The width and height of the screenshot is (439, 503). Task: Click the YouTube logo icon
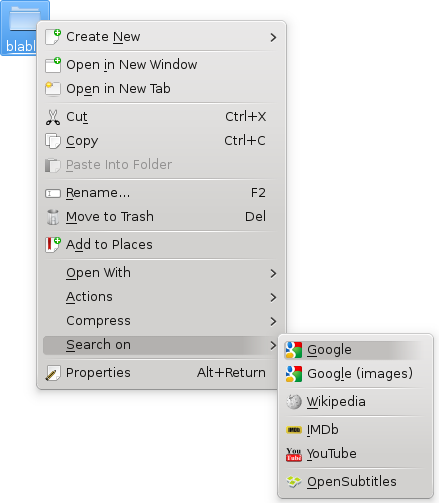click(294, 454)
